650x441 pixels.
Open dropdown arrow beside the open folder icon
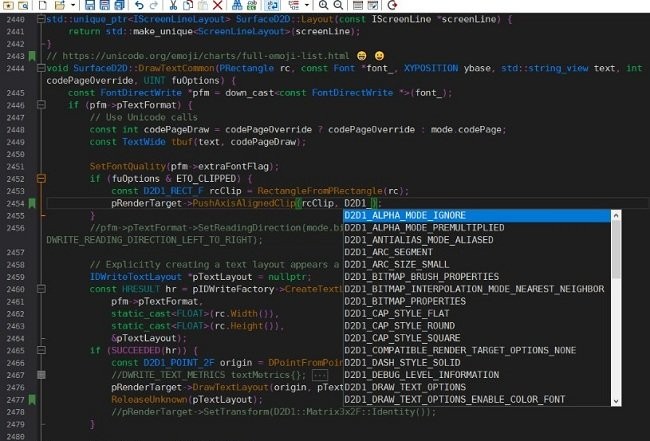click(73, 5)
